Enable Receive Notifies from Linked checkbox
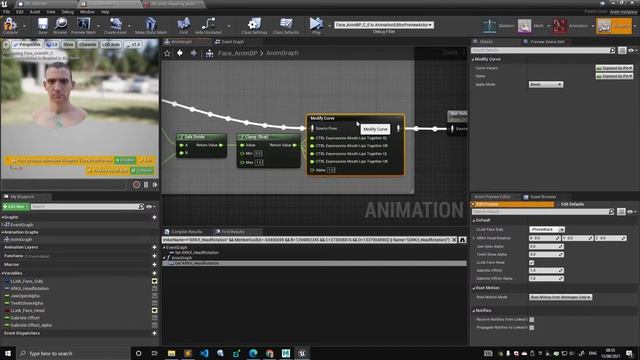Screen dimensions: 640x360 pyautogui.click(x=531, y=320)
